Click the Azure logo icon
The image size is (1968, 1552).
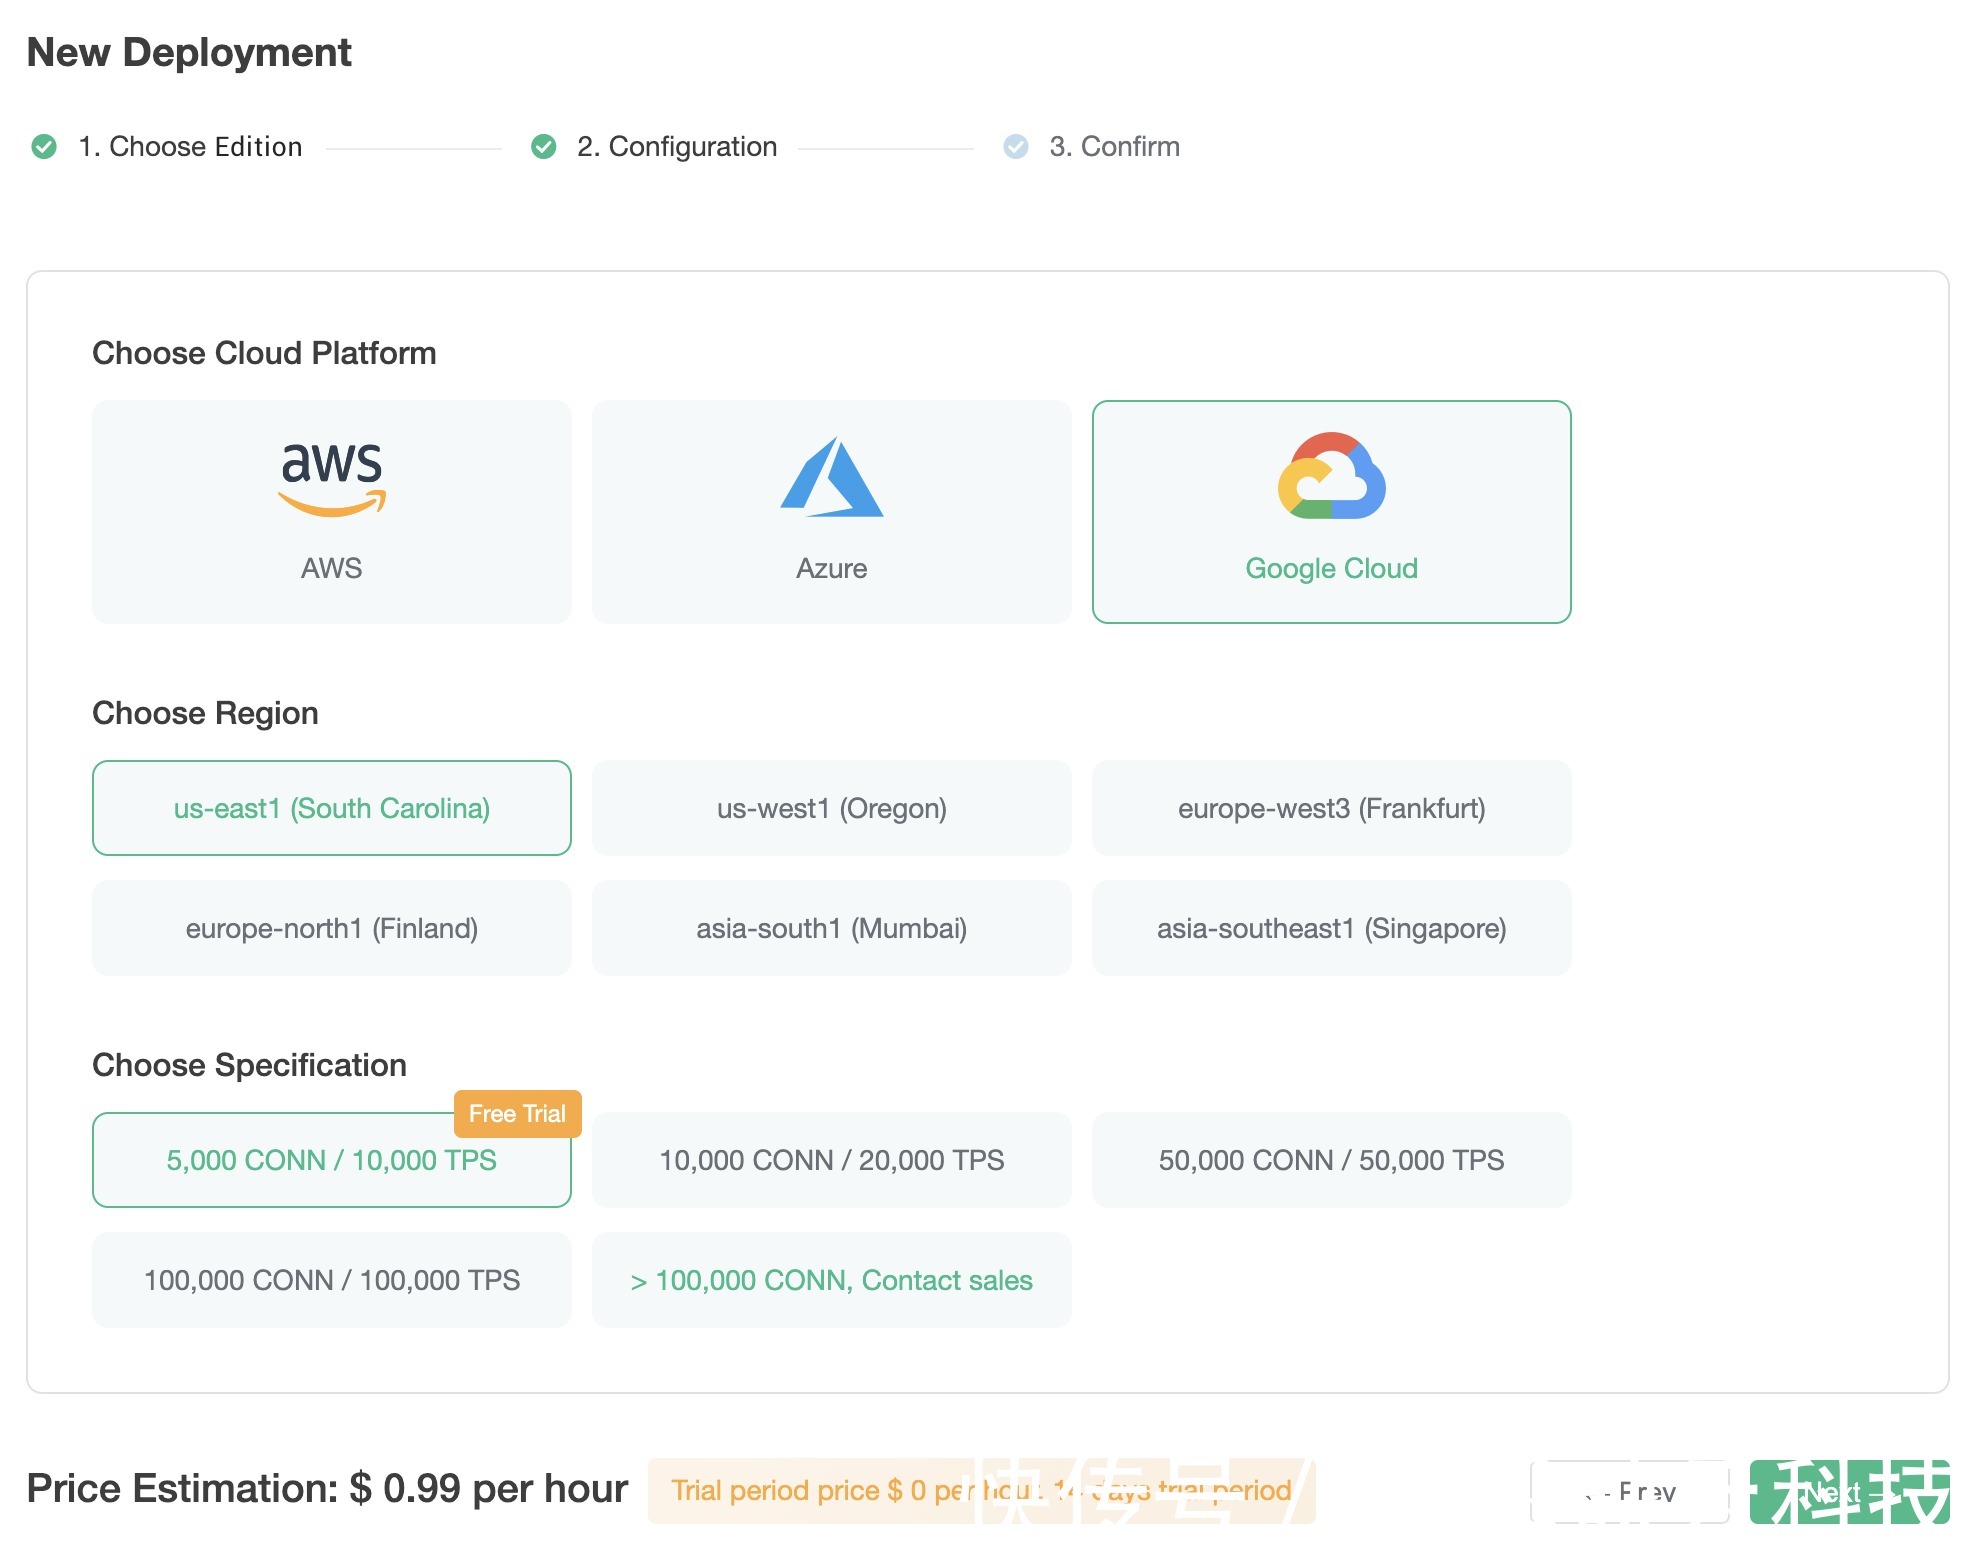point(831,477)
